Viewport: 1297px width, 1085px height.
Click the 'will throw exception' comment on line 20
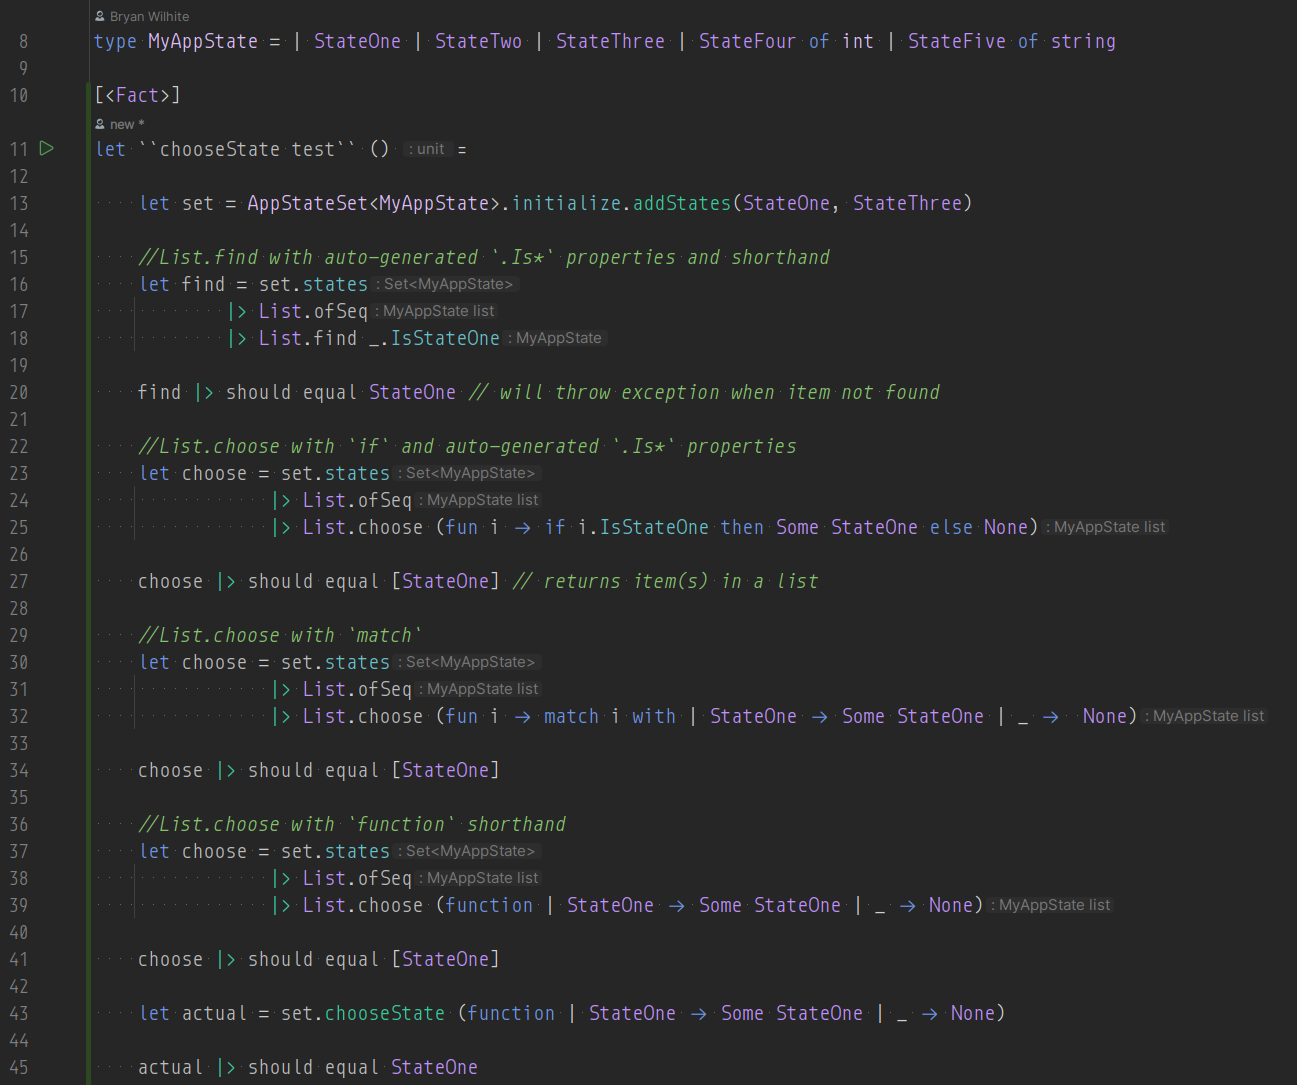704,392
